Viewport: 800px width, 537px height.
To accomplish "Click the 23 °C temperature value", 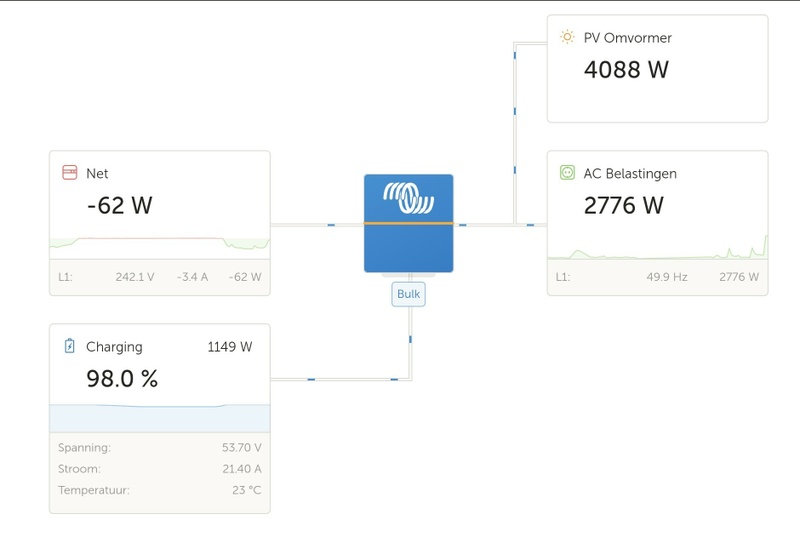I will pyautogui.click(x=246, y=491).
